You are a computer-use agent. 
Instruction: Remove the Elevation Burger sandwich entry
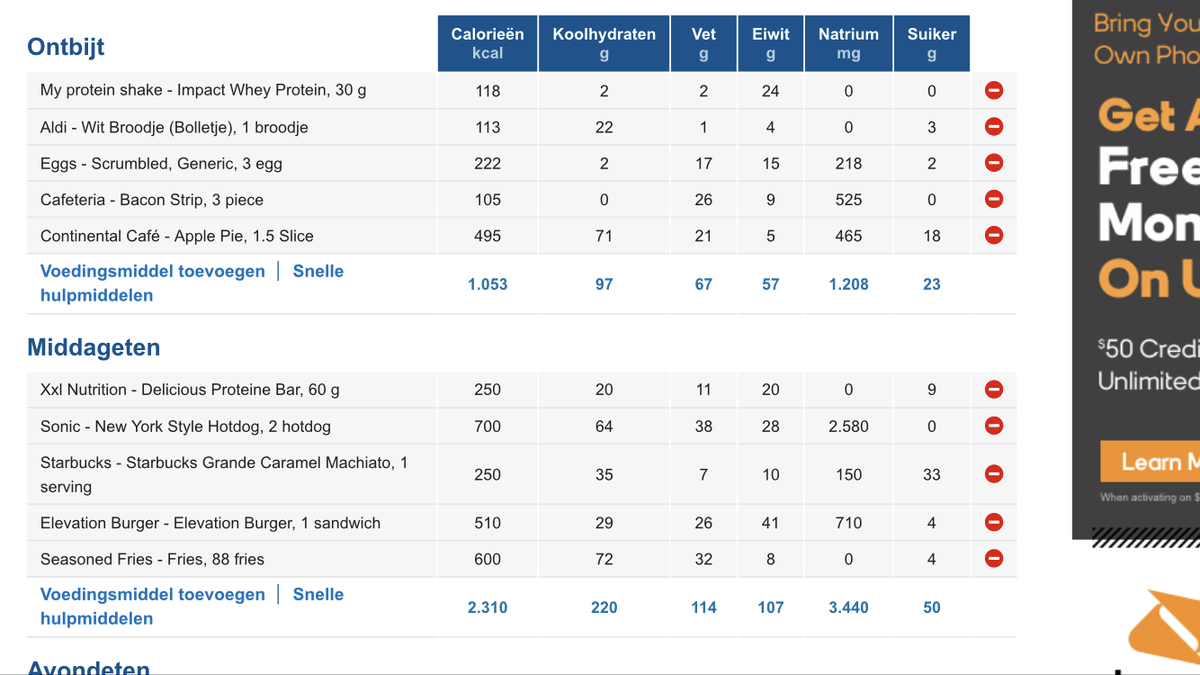coord(994,522)
